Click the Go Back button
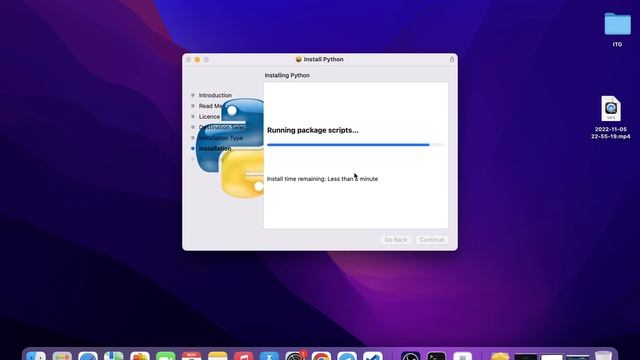The width and height of the screenshot is (640, 360). pyautogui.click(x=396, y=240)
